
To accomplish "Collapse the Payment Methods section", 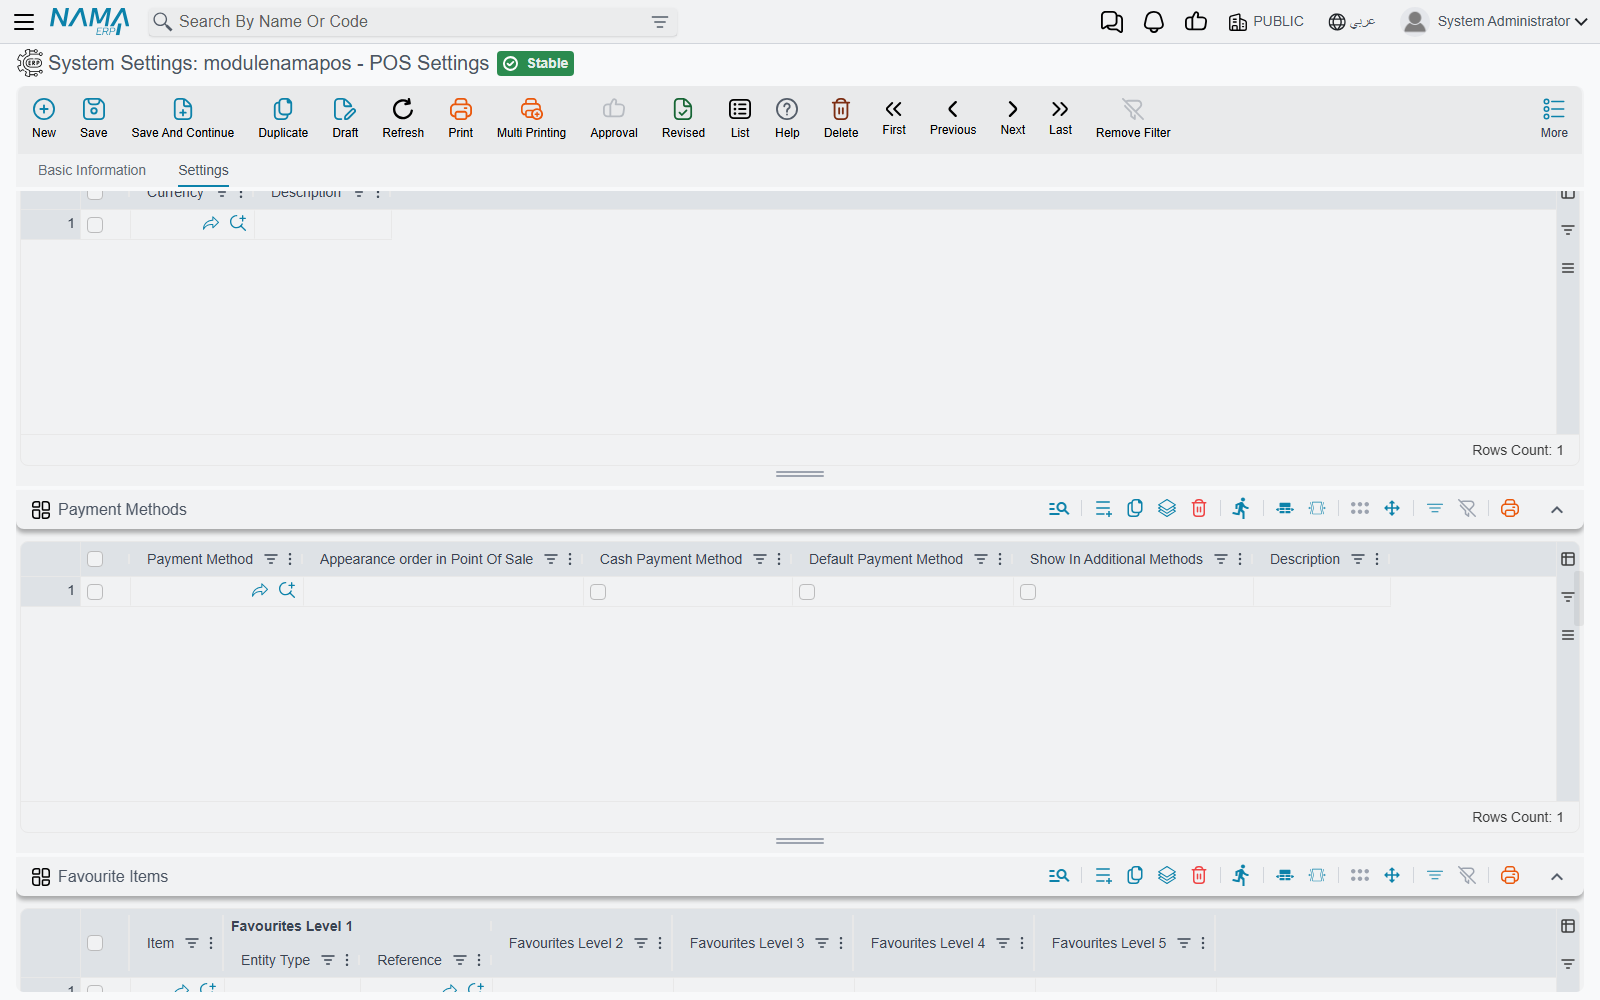I will click(x=1557, y=510).
